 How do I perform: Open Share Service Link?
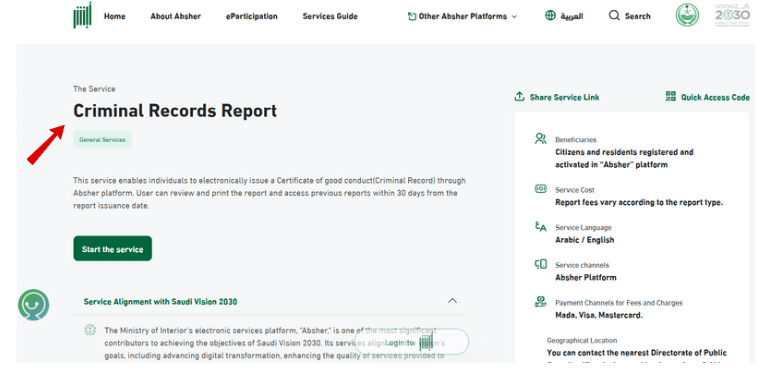point(564,97)
